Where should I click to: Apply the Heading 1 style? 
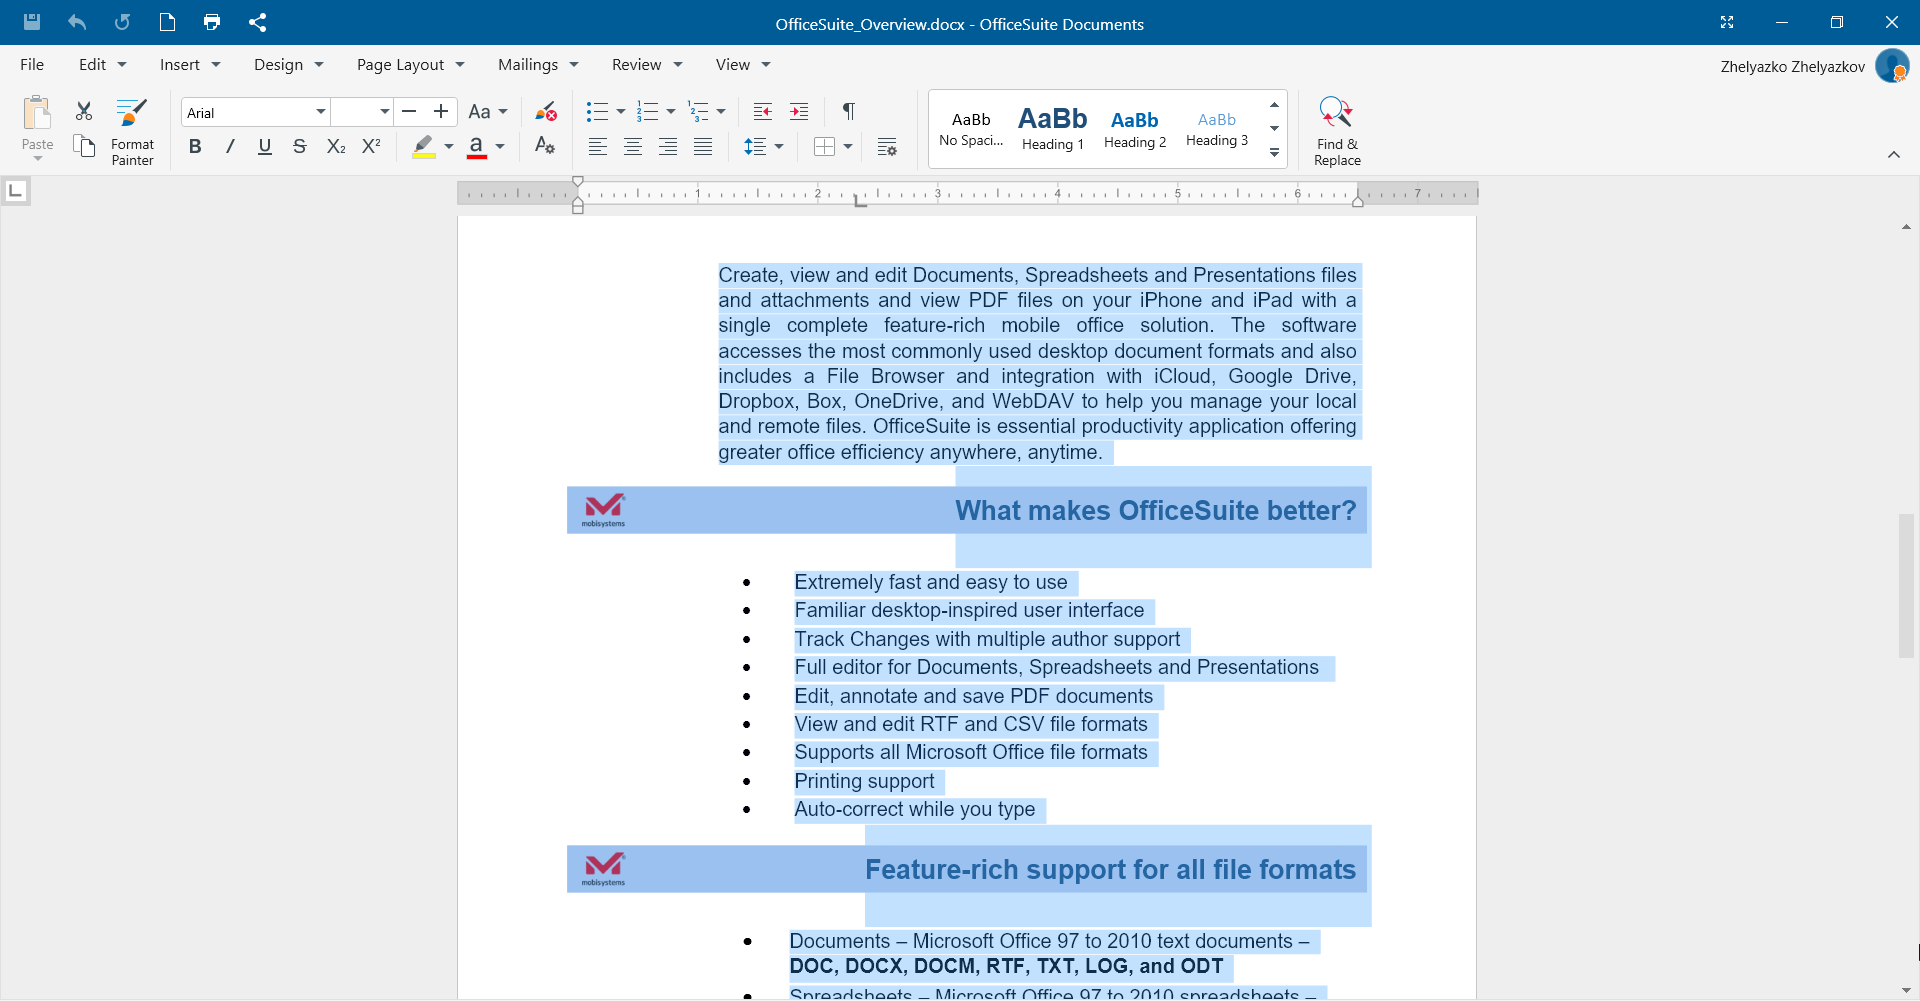pos(1053,129)
